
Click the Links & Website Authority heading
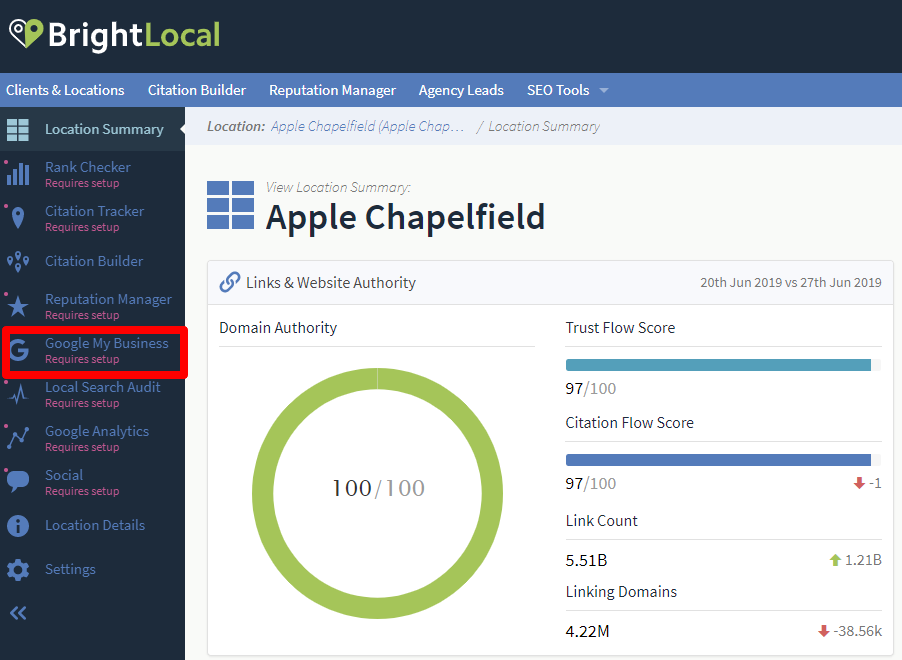[331, 283]
